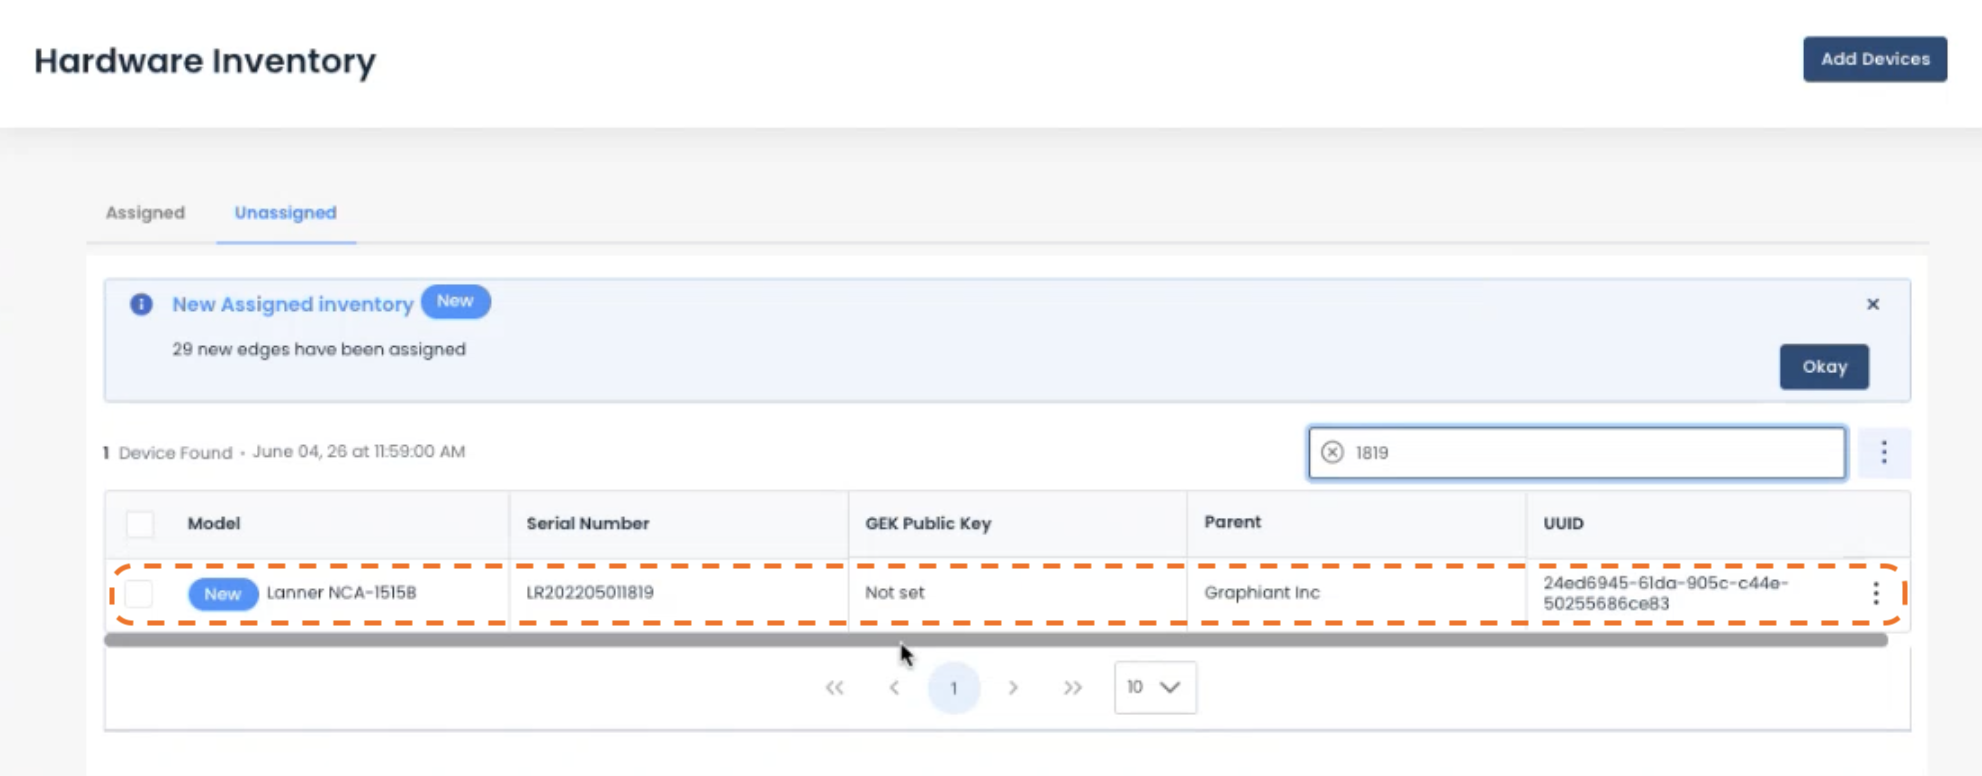Tick the select-all checkbox in the table header
Image resolution: width=1982 pixels, height=776 pixels.
(x=140, y=524)
